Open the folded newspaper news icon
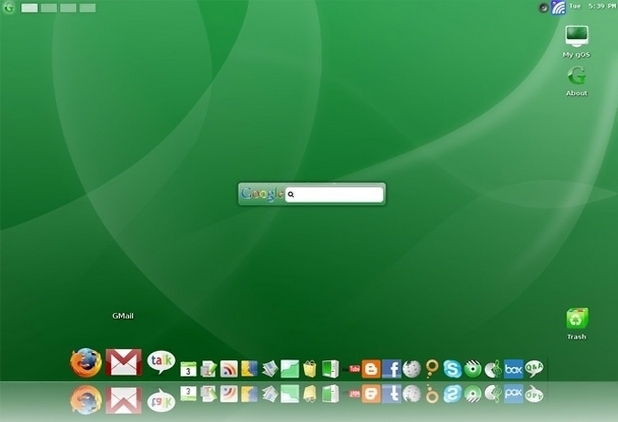Viewport: 618px width, 422px height. pyautogui.click(x=270, y=369)
